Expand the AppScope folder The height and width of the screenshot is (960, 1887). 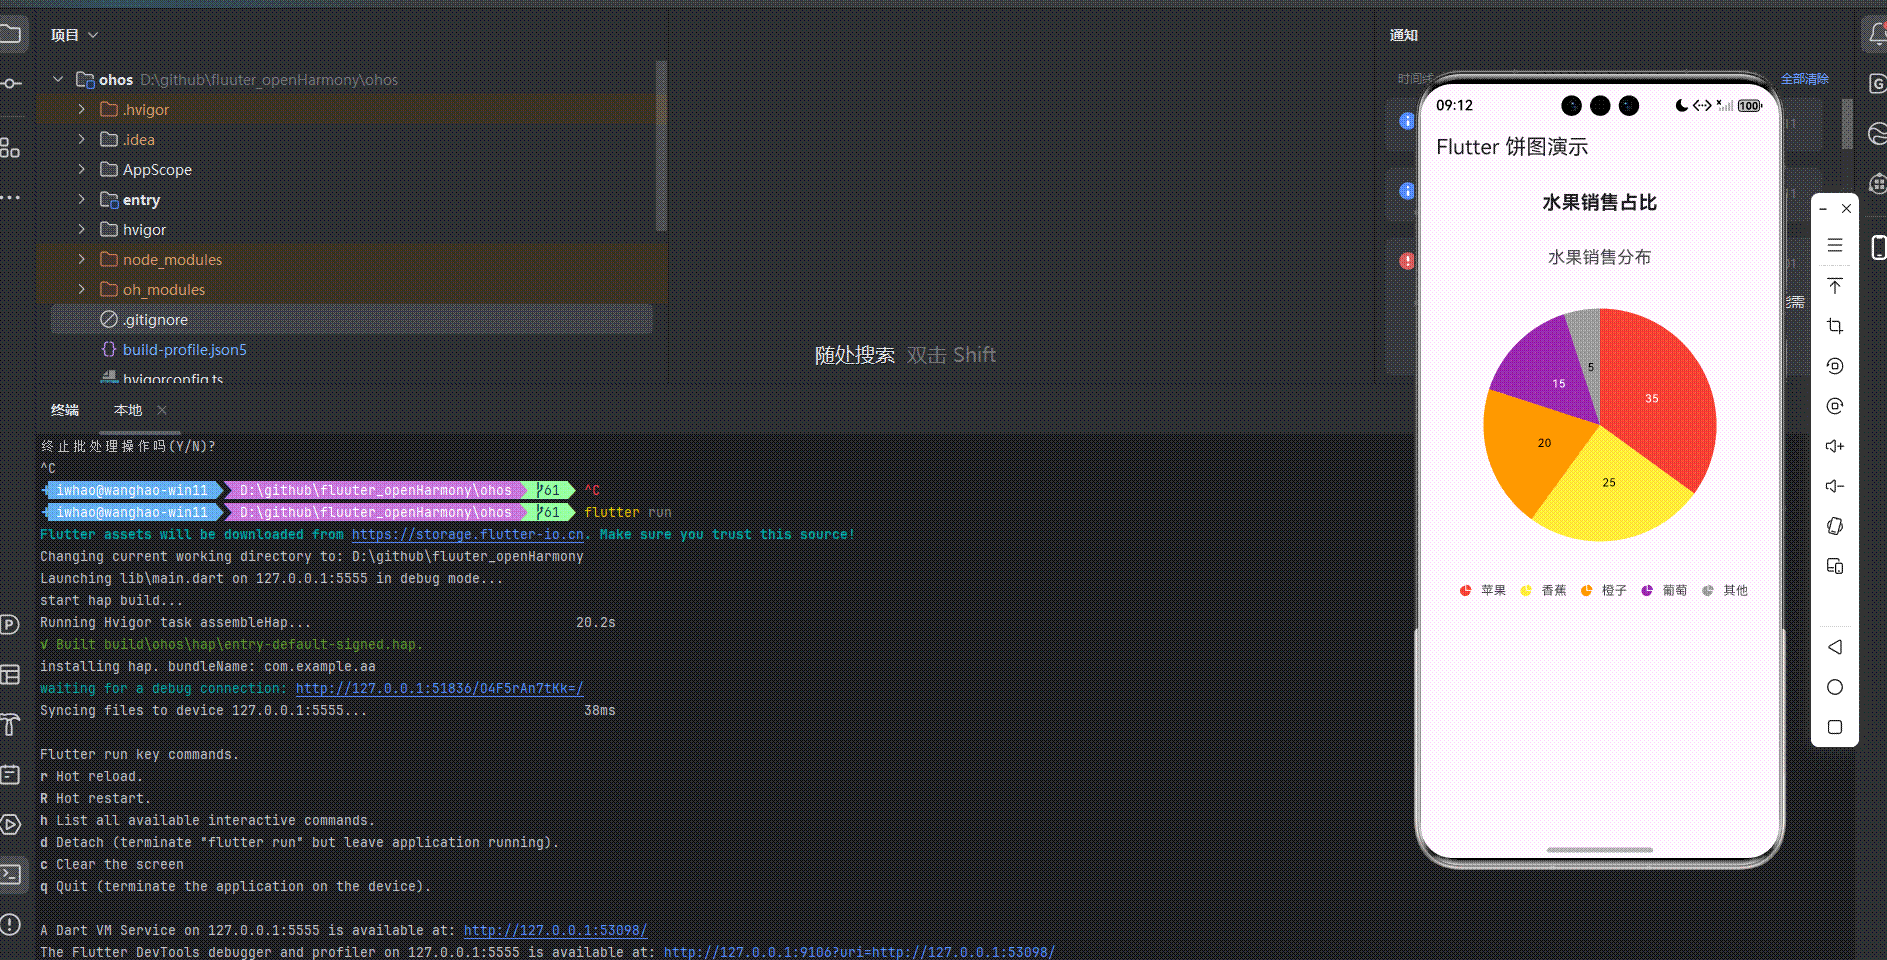point(82,169)
